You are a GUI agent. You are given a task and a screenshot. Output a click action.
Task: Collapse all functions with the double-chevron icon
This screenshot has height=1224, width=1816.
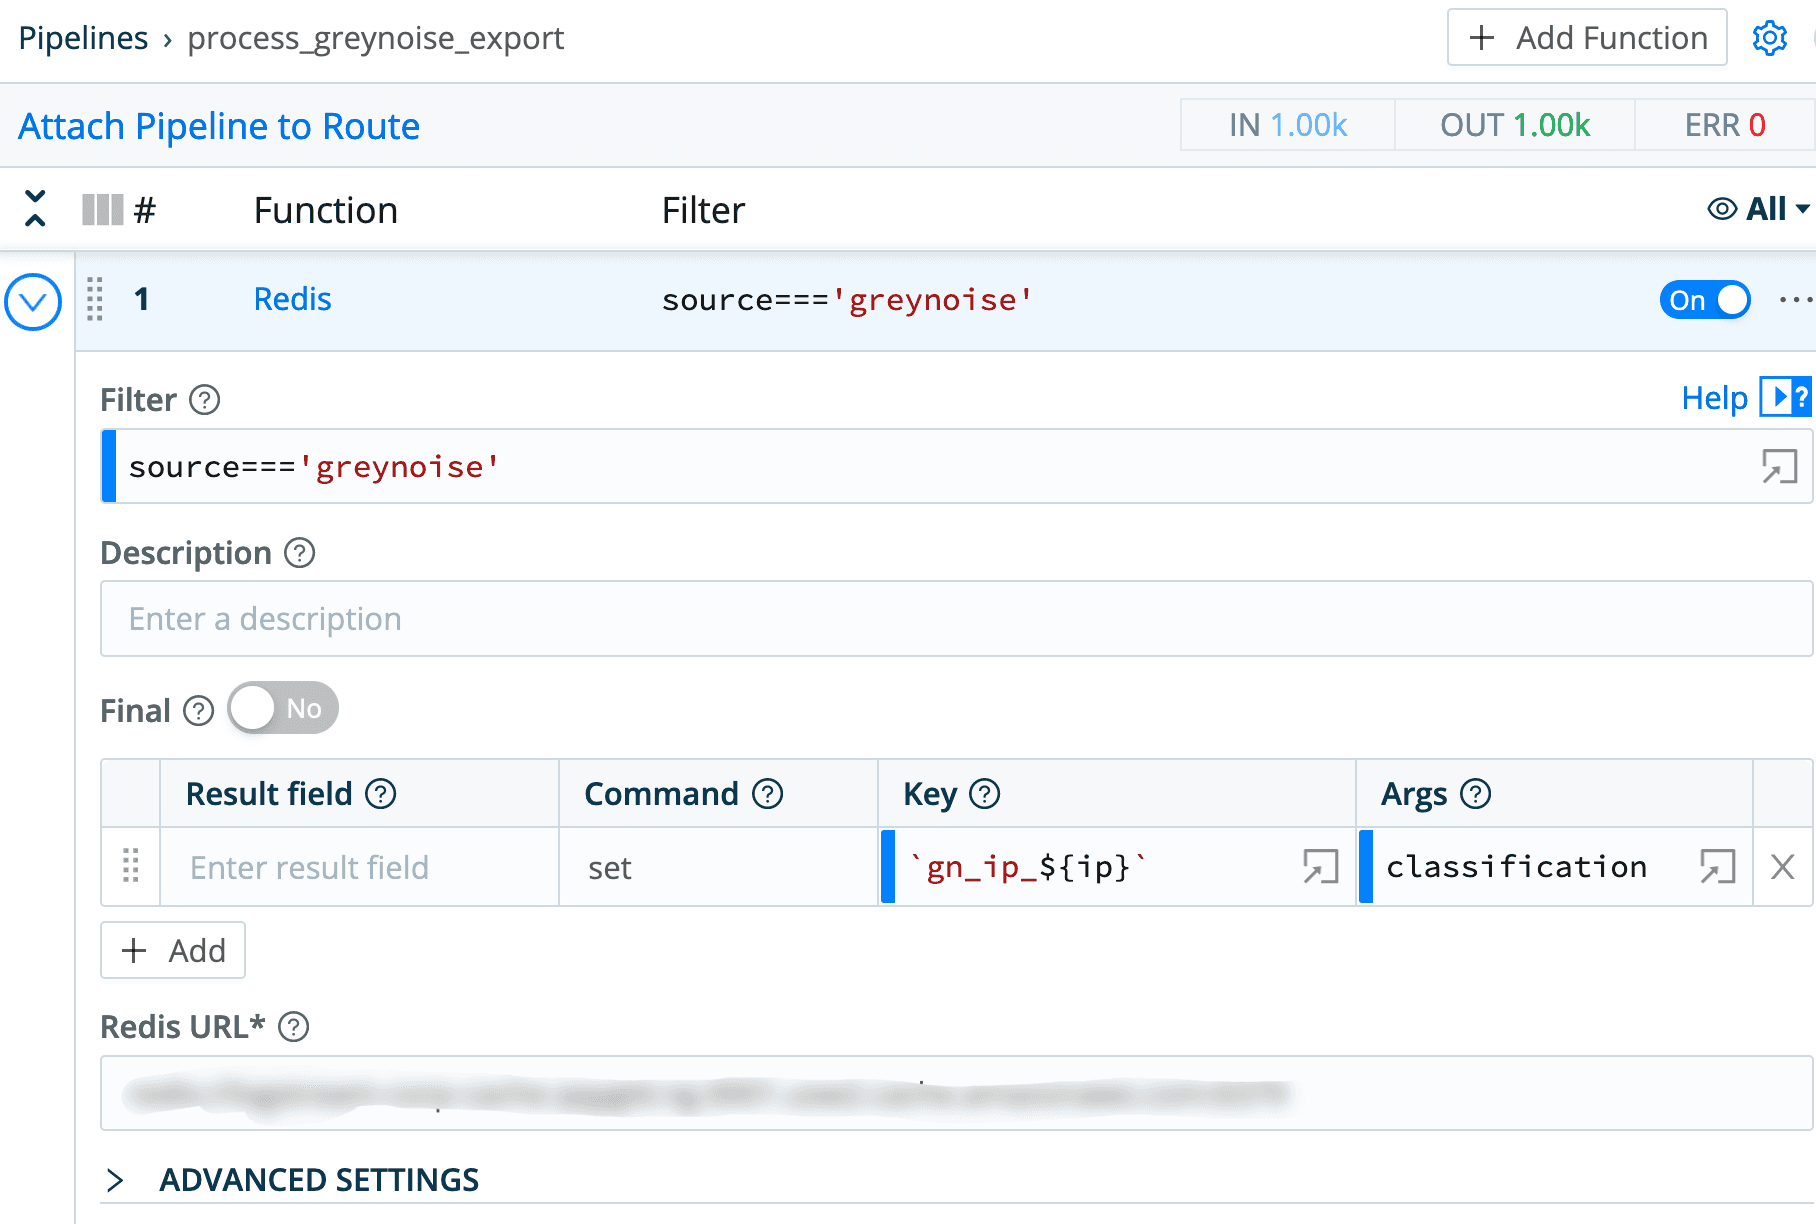35,209
